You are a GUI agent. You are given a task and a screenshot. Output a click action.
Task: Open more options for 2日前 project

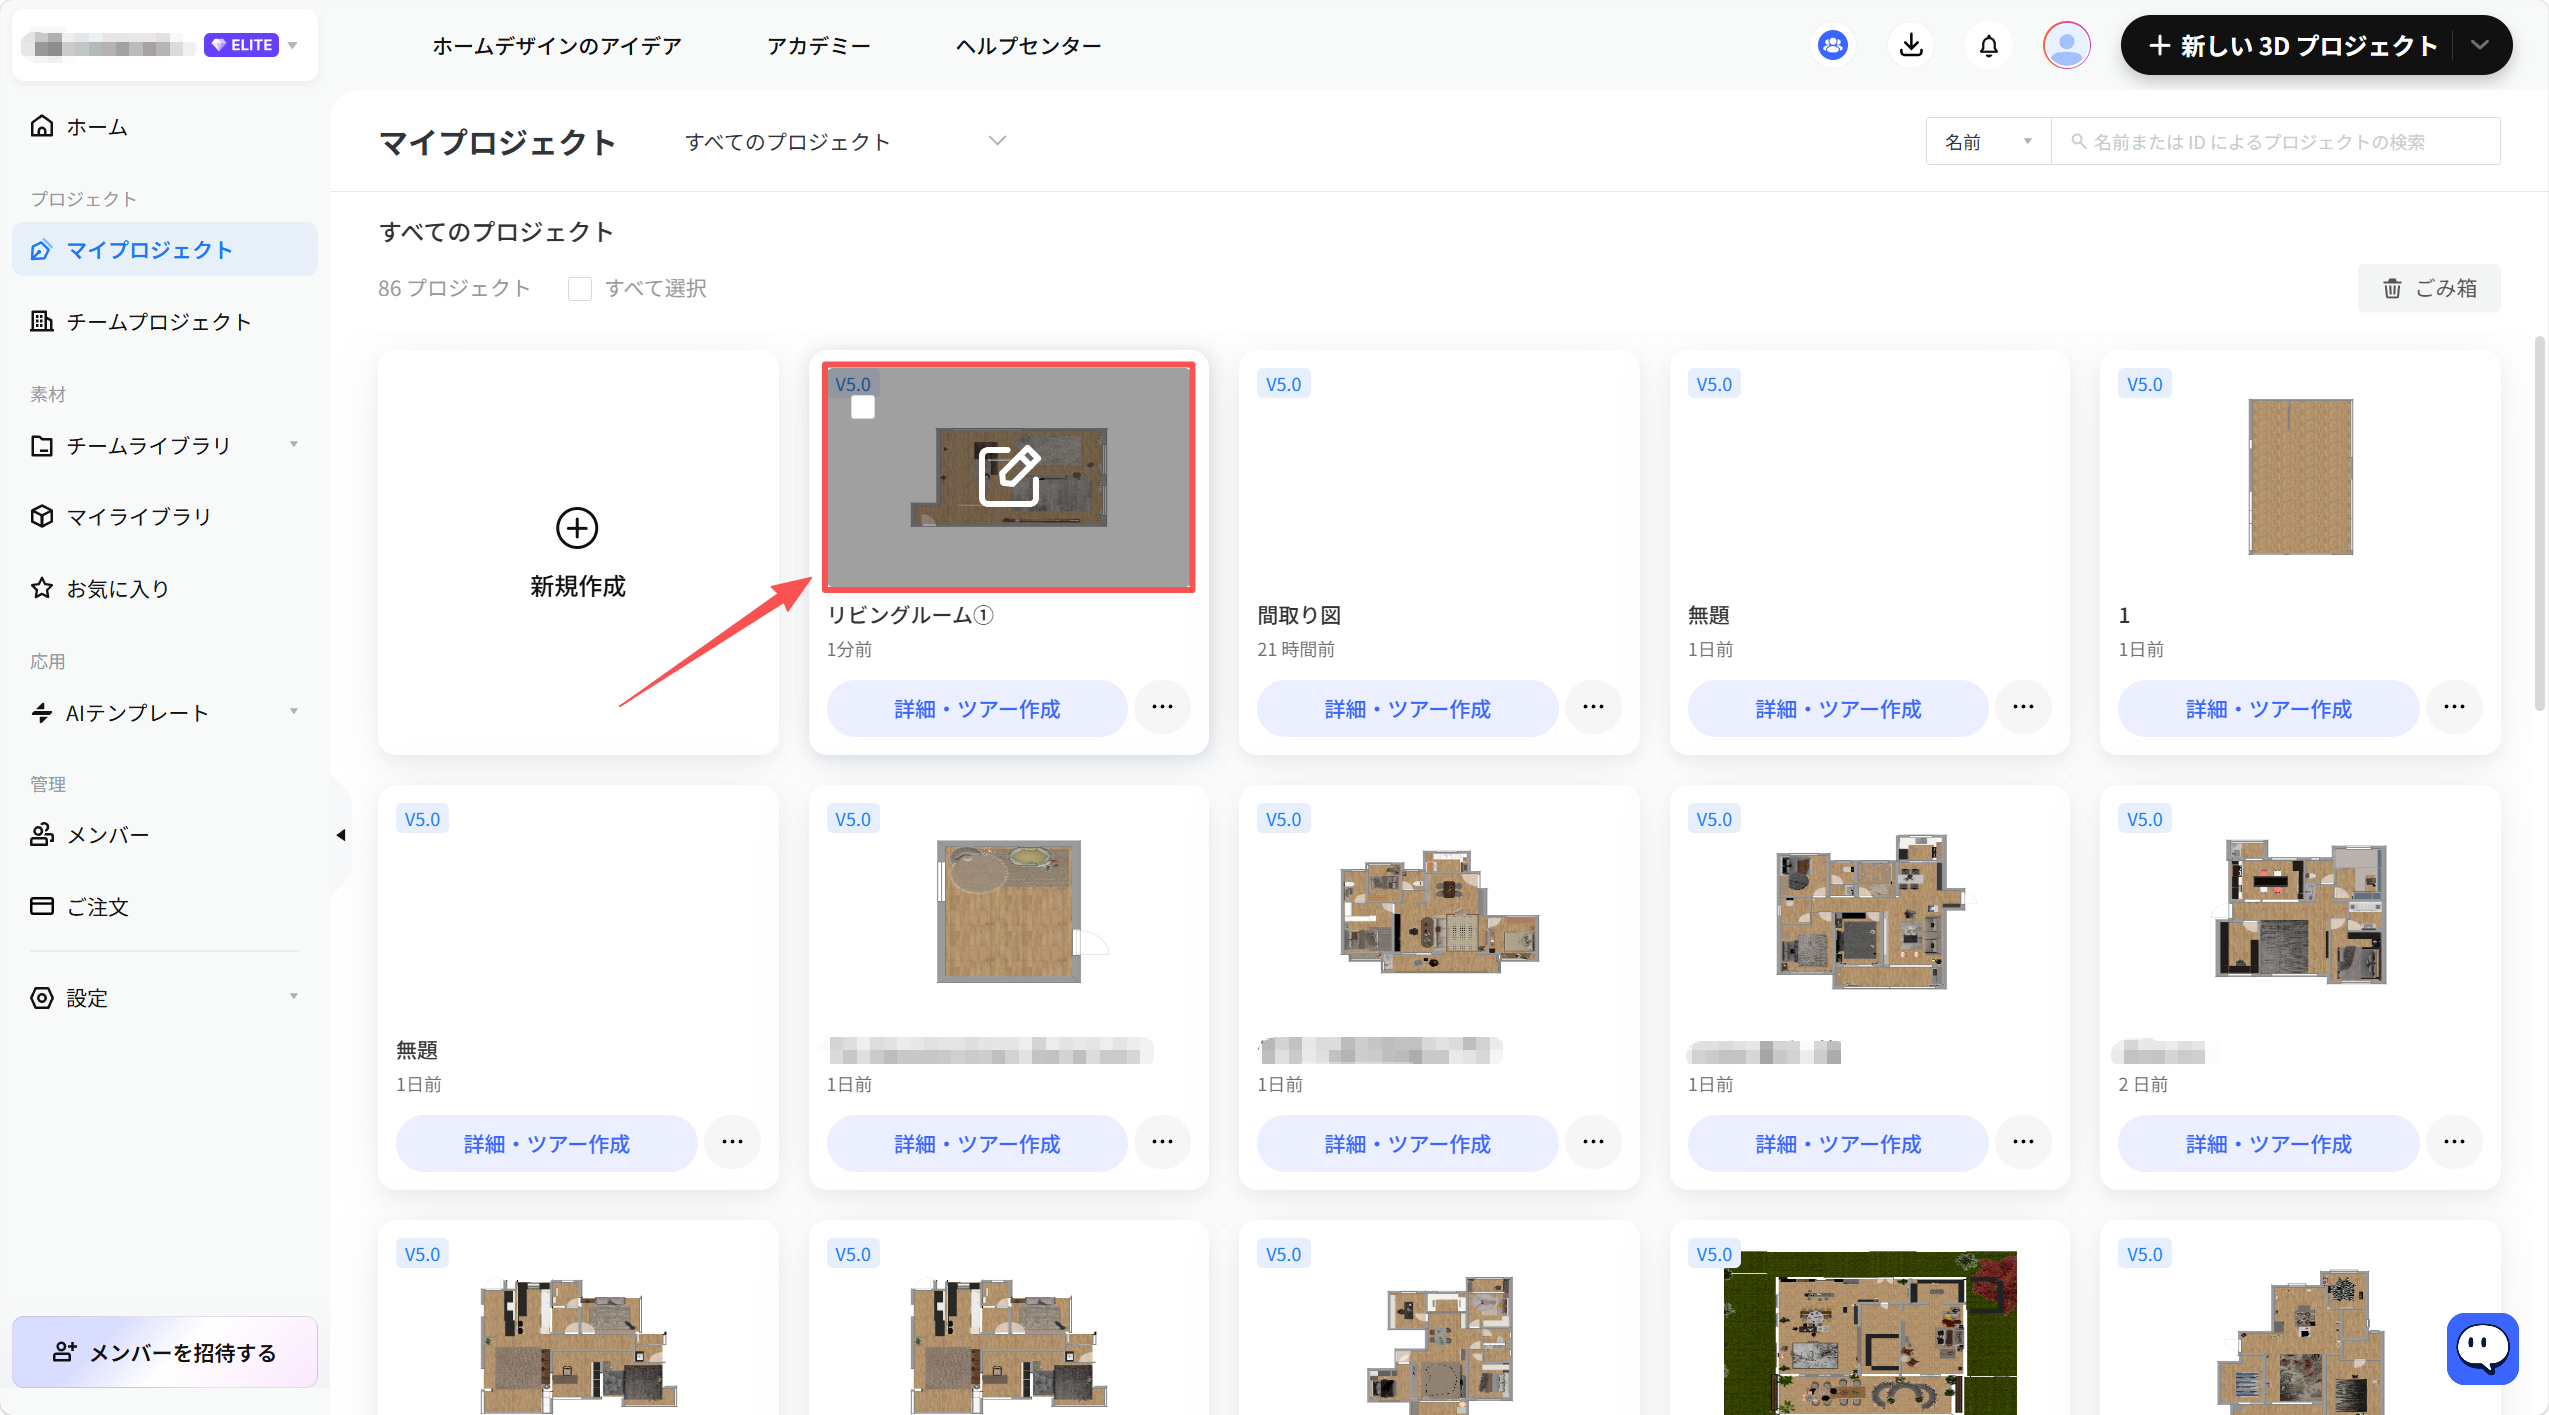2454,1142
